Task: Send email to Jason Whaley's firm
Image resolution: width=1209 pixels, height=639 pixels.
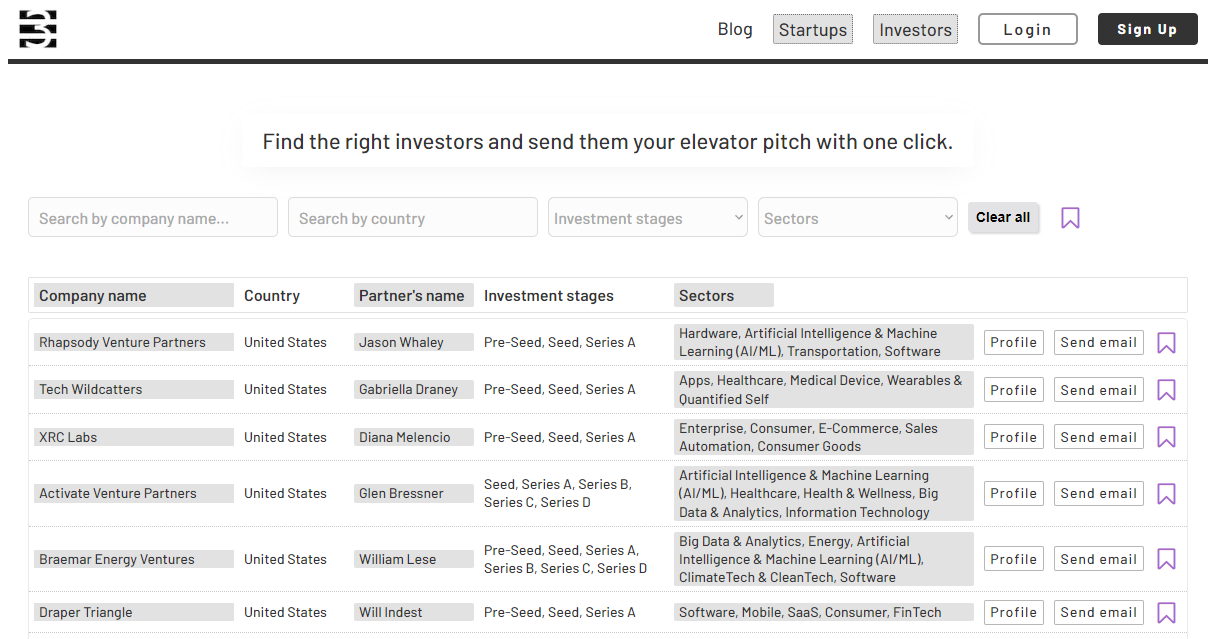Action: pyautogui.click(x=1098, y=342)
